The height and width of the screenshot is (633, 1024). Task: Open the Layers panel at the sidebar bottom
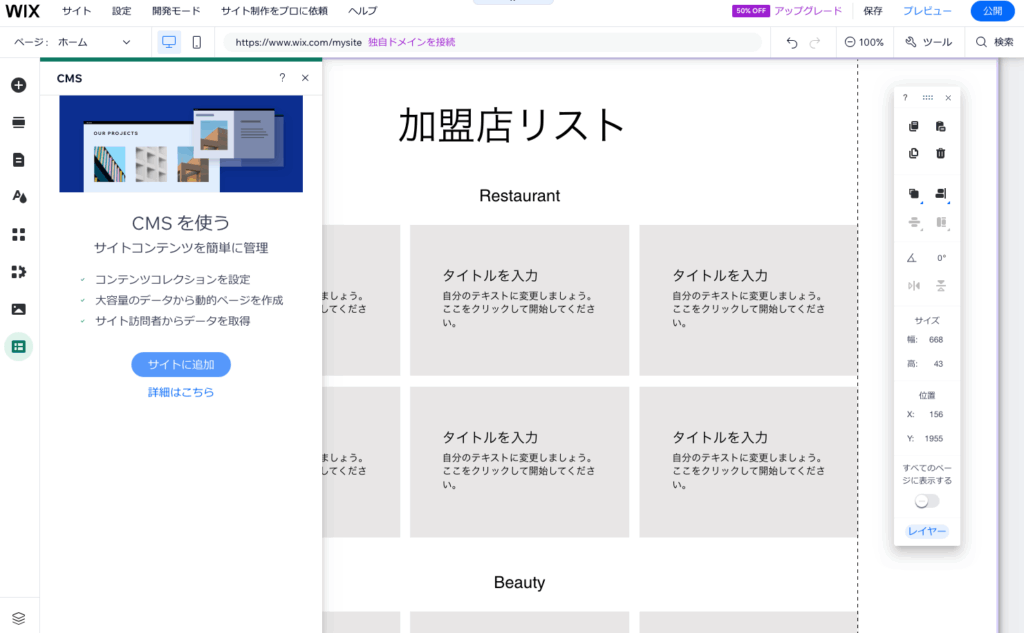(18, 617)
